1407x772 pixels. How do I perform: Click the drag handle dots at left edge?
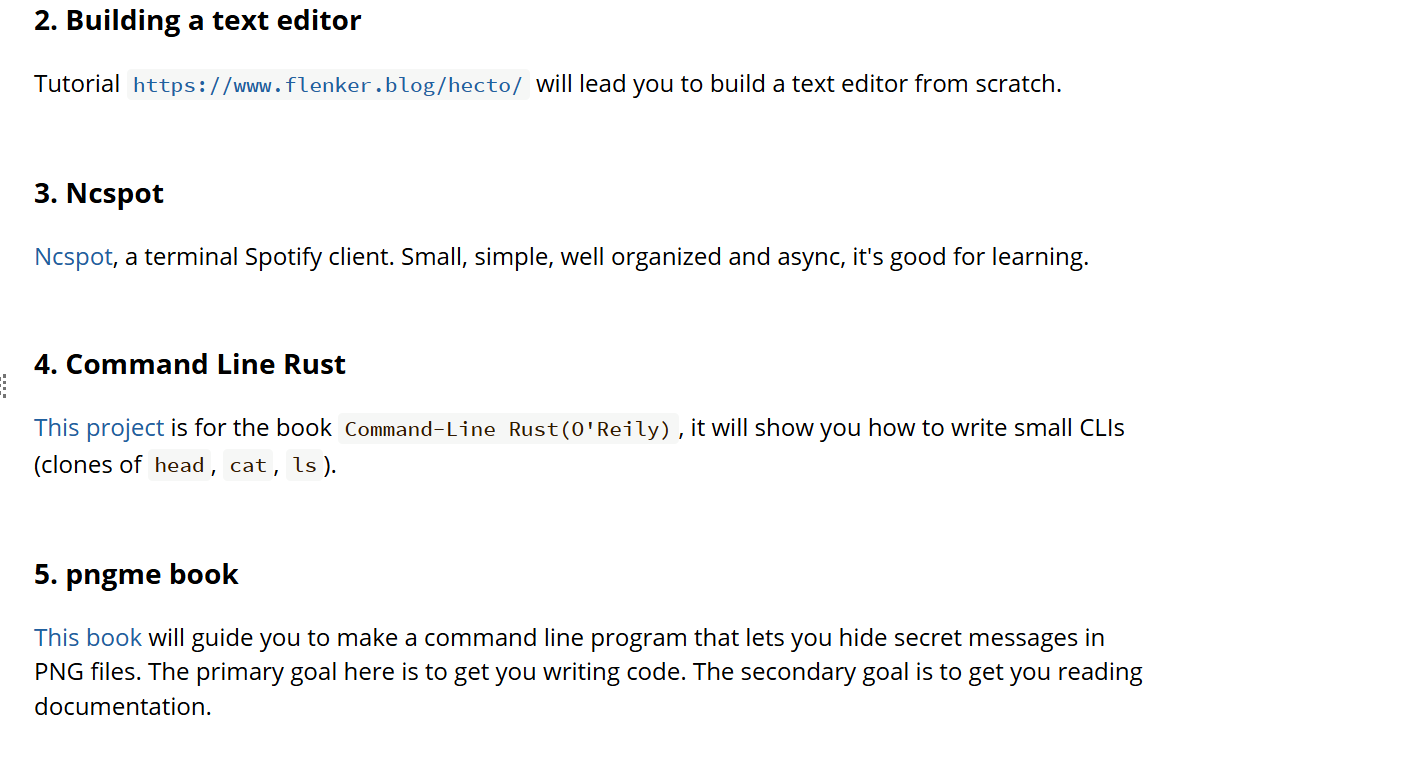4,386
